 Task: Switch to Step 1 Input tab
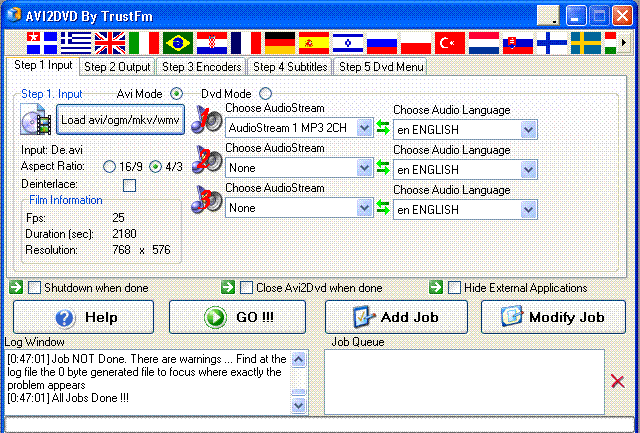[43, 66]
